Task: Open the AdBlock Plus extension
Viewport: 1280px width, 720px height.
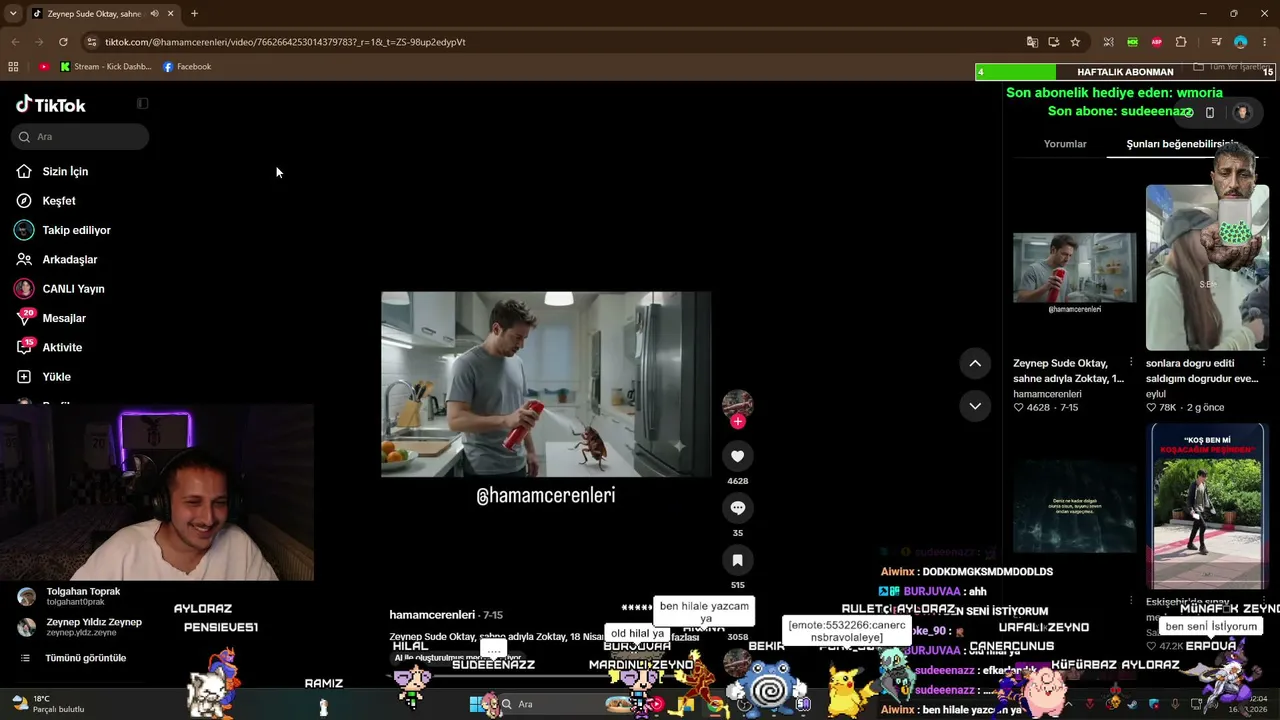Action: 1157,42
